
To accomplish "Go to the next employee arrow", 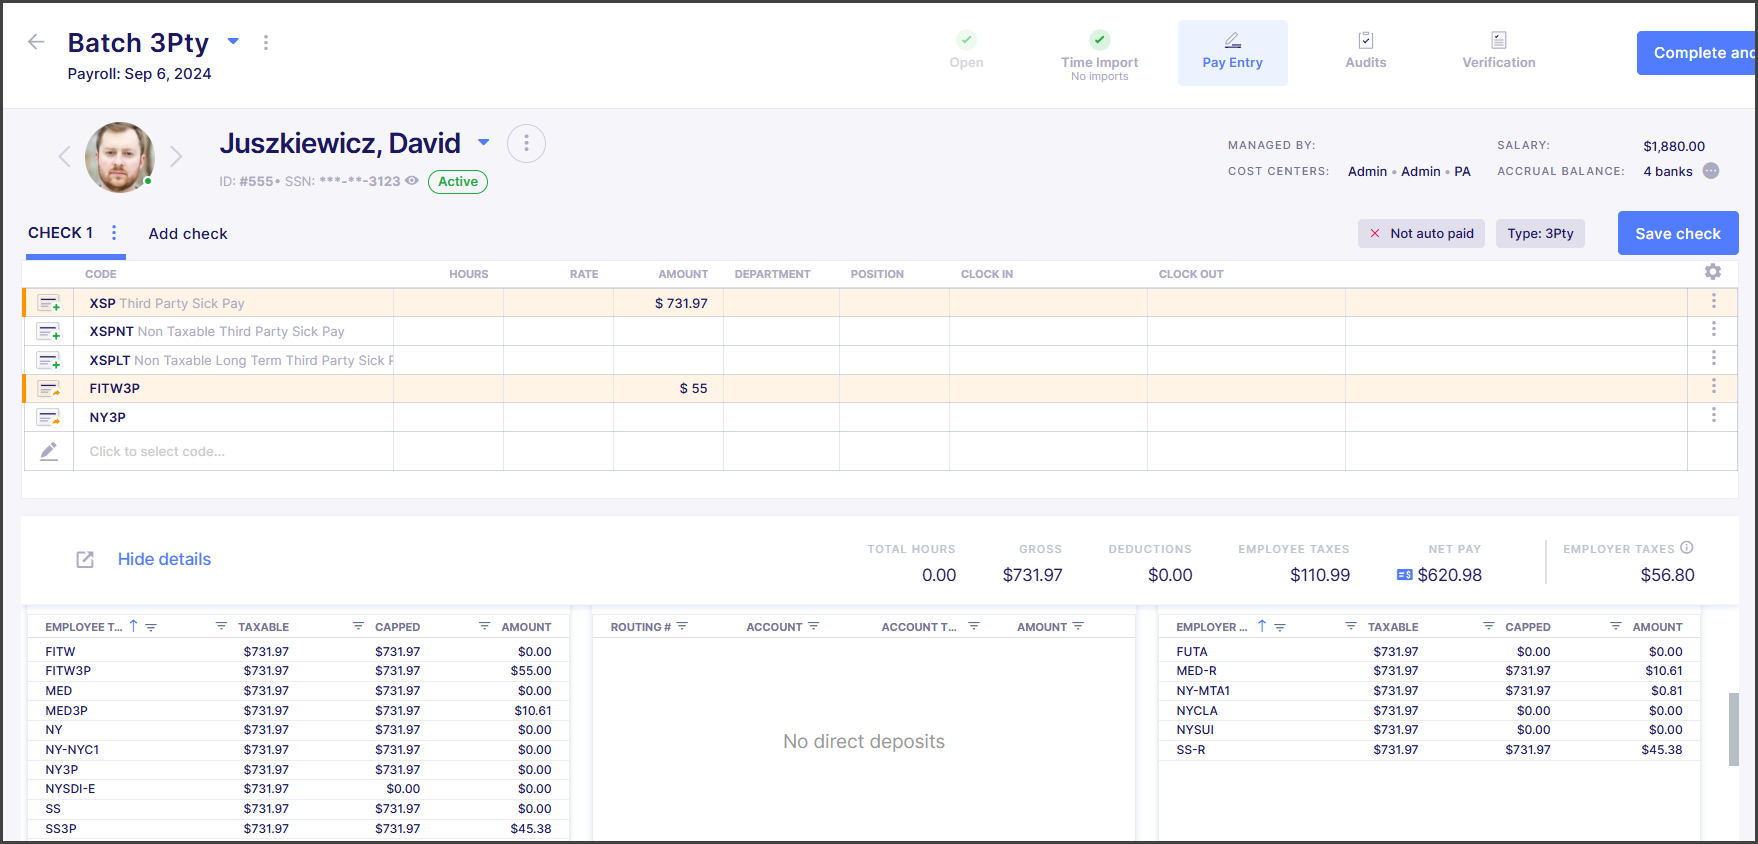I will coord(176,156).
